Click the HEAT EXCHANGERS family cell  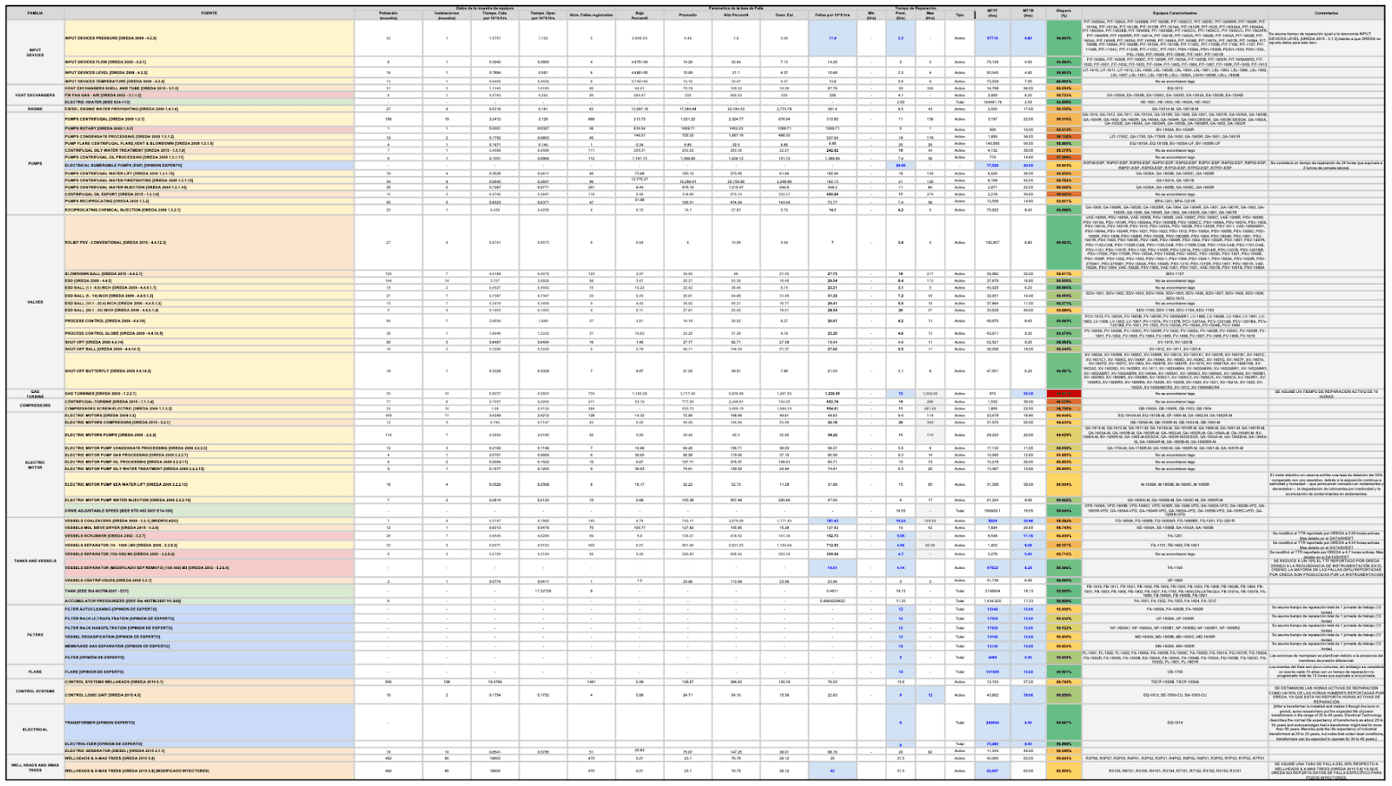point(35,95)
